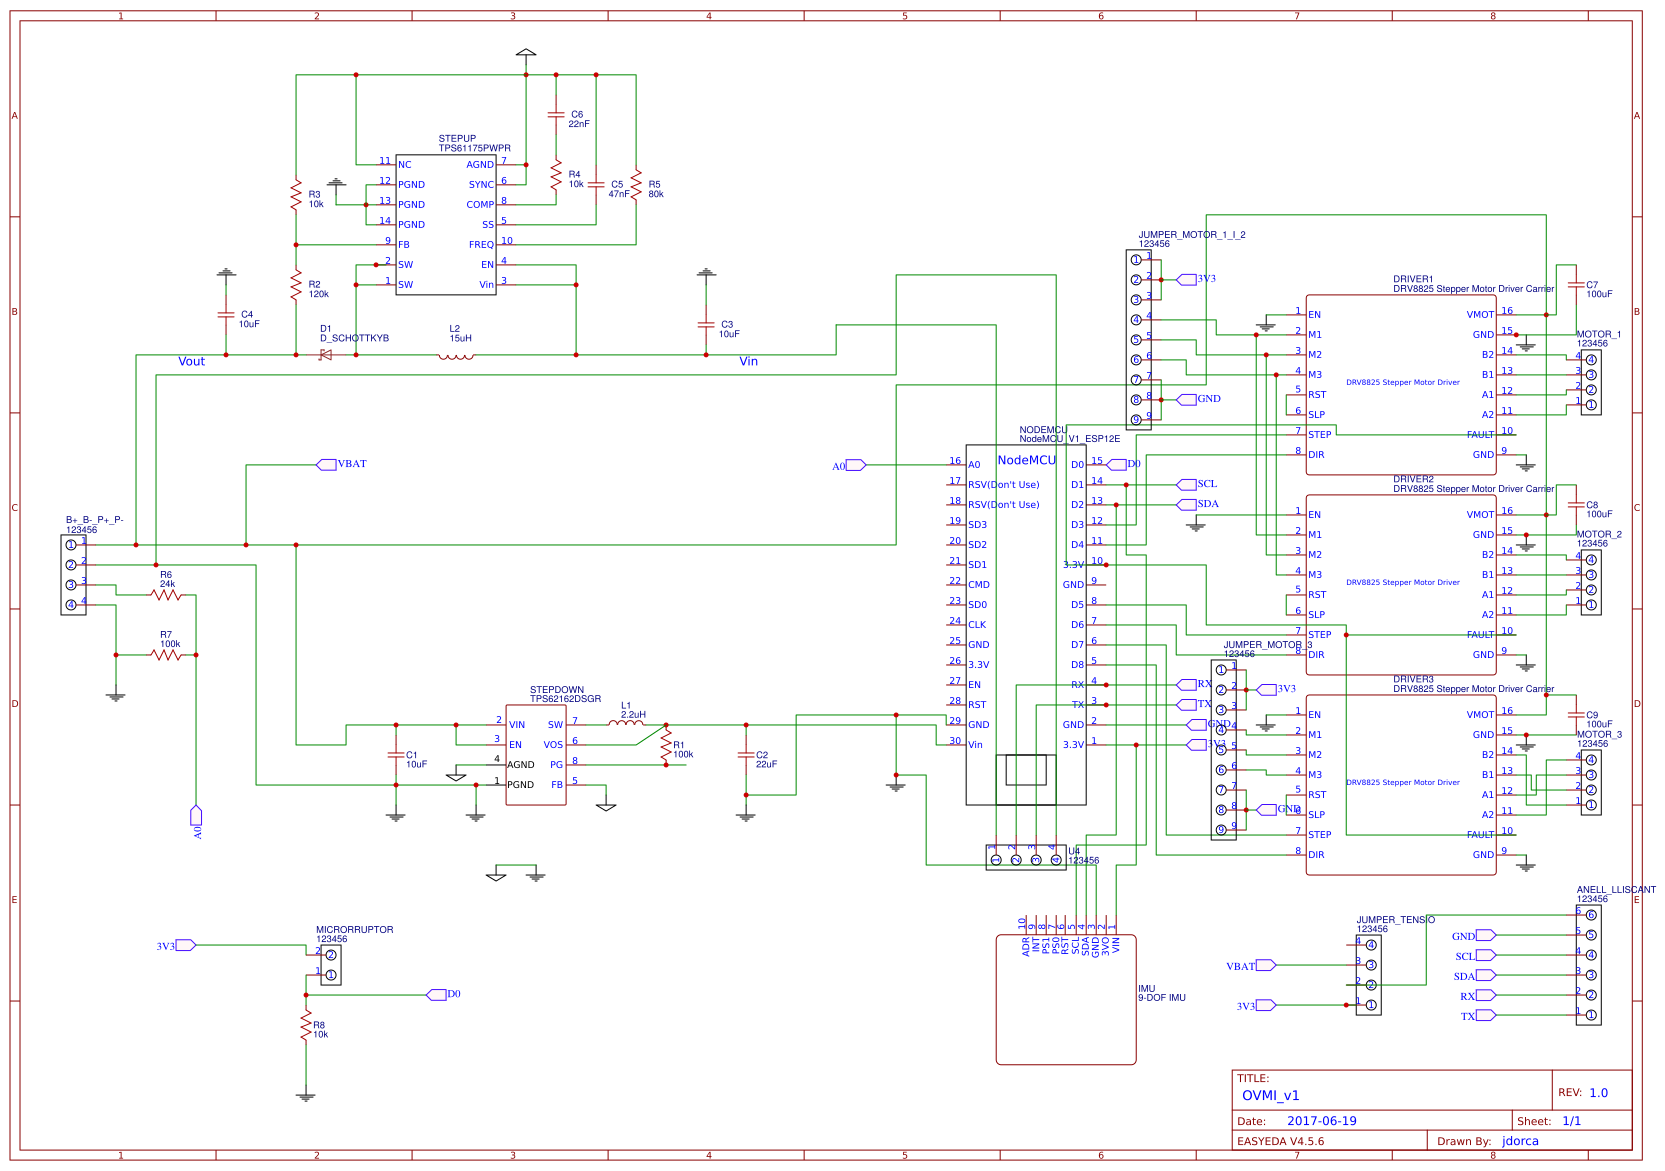This screenshot has height=1171, width=1665.
Task: Select the date 2017-06-19 in title block
Action: click(x=1322, y=1121)
